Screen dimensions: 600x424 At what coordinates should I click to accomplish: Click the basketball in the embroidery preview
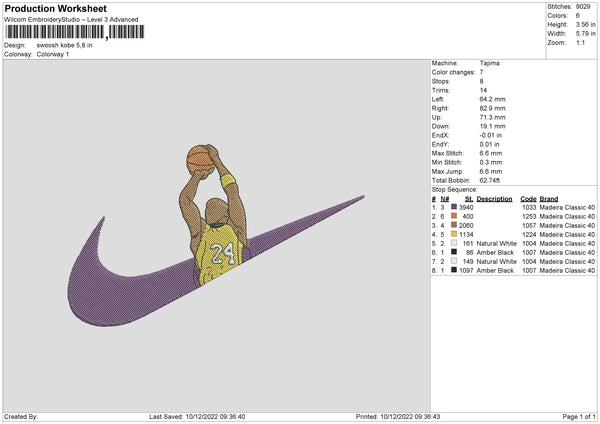(199, 160)
